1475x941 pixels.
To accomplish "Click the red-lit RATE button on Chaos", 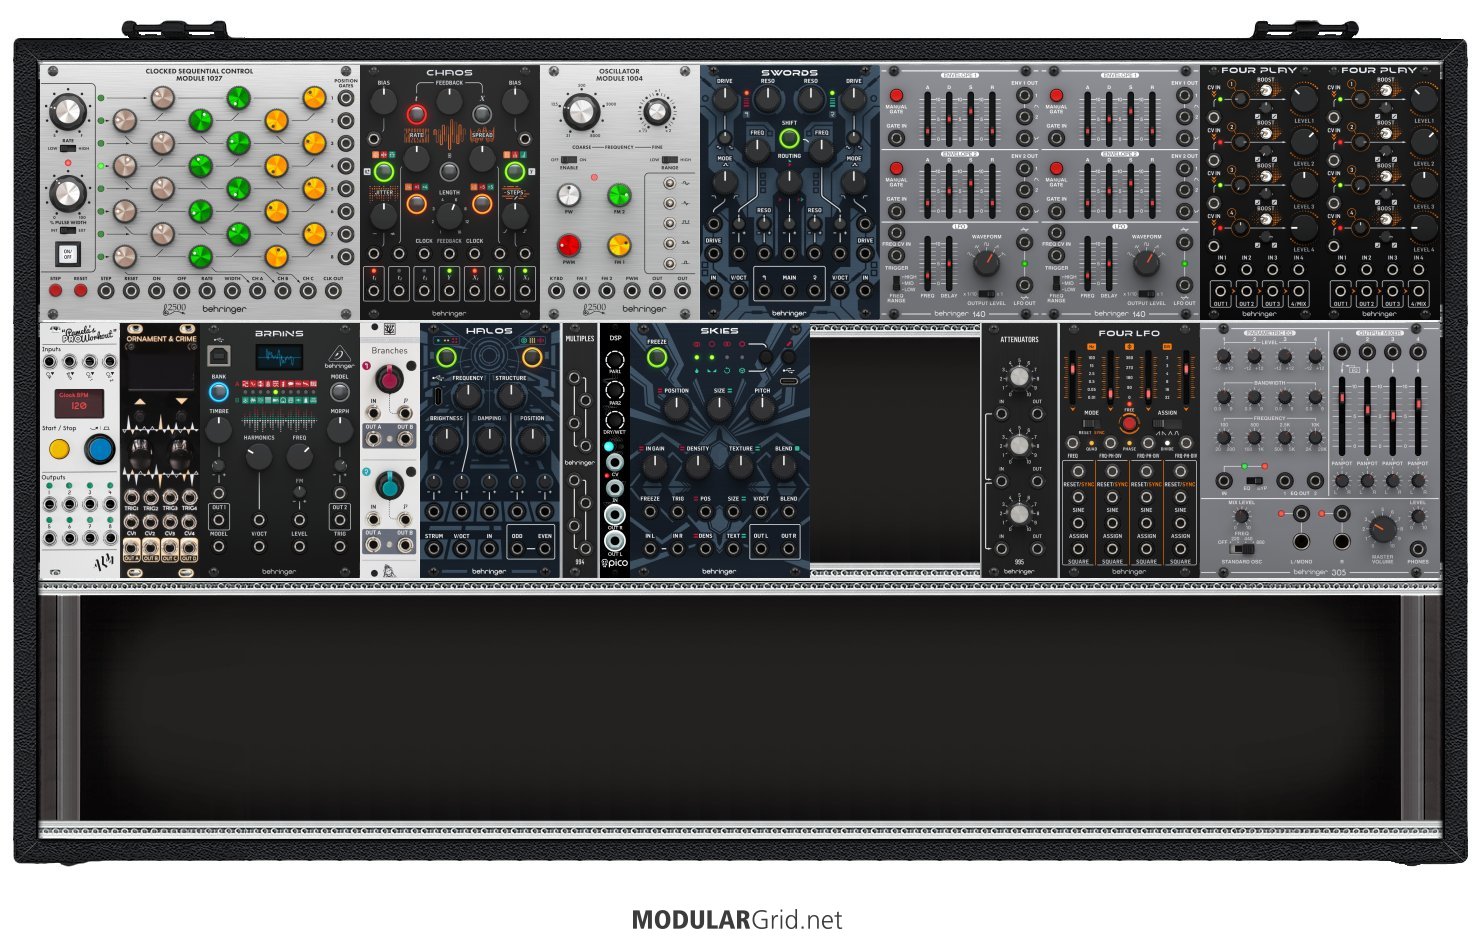I will pyautogui.click(x=416, y=116).
